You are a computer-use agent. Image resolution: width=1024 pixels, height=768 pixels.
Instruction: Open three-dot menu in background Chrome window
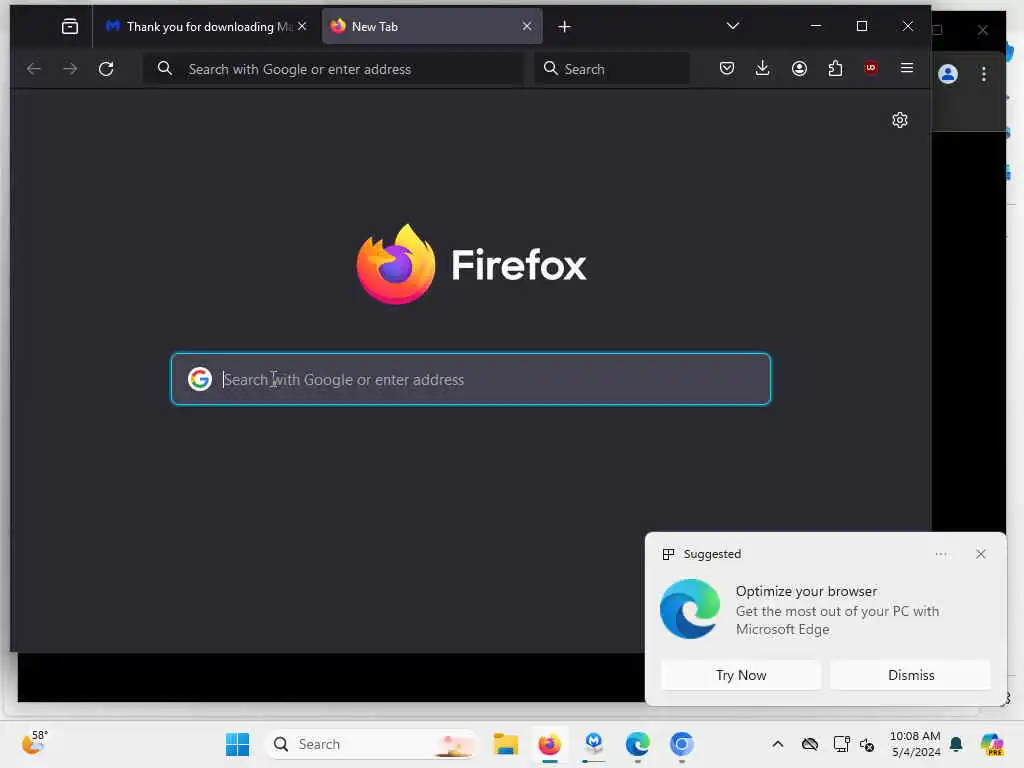(984, 74)
